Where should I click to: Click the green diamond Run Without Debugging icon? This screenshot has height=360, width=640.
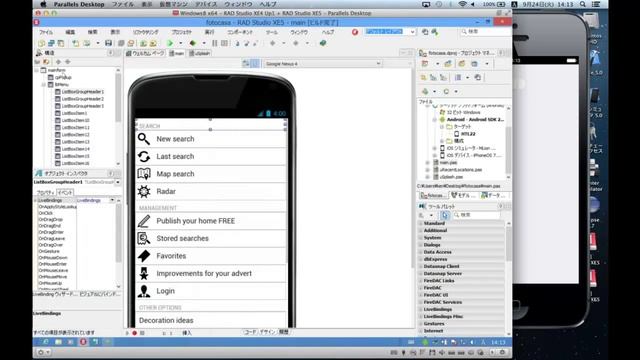click(x=193, y=43)
